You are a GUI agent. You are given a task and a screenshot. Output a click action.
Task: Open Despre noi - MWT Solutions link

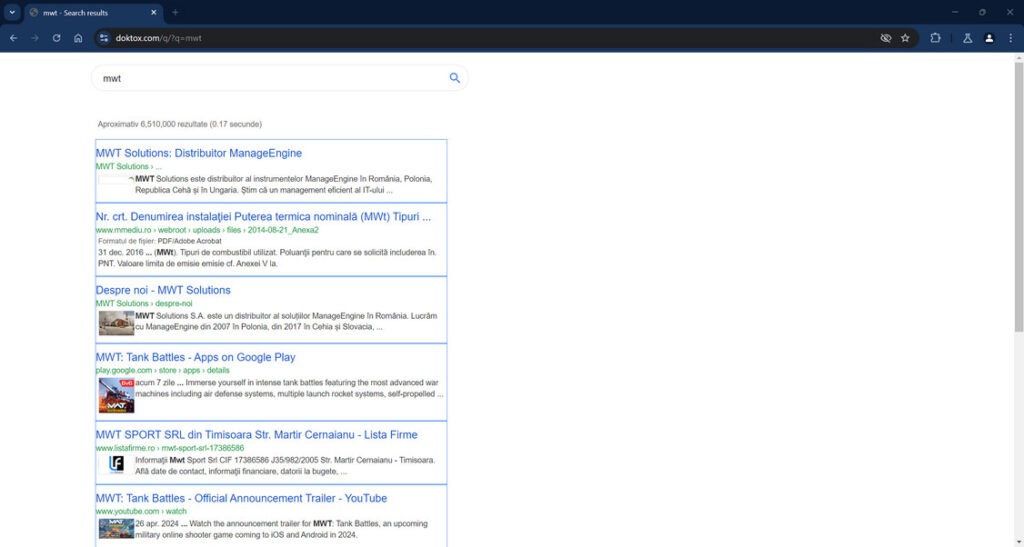coord(163,290)
